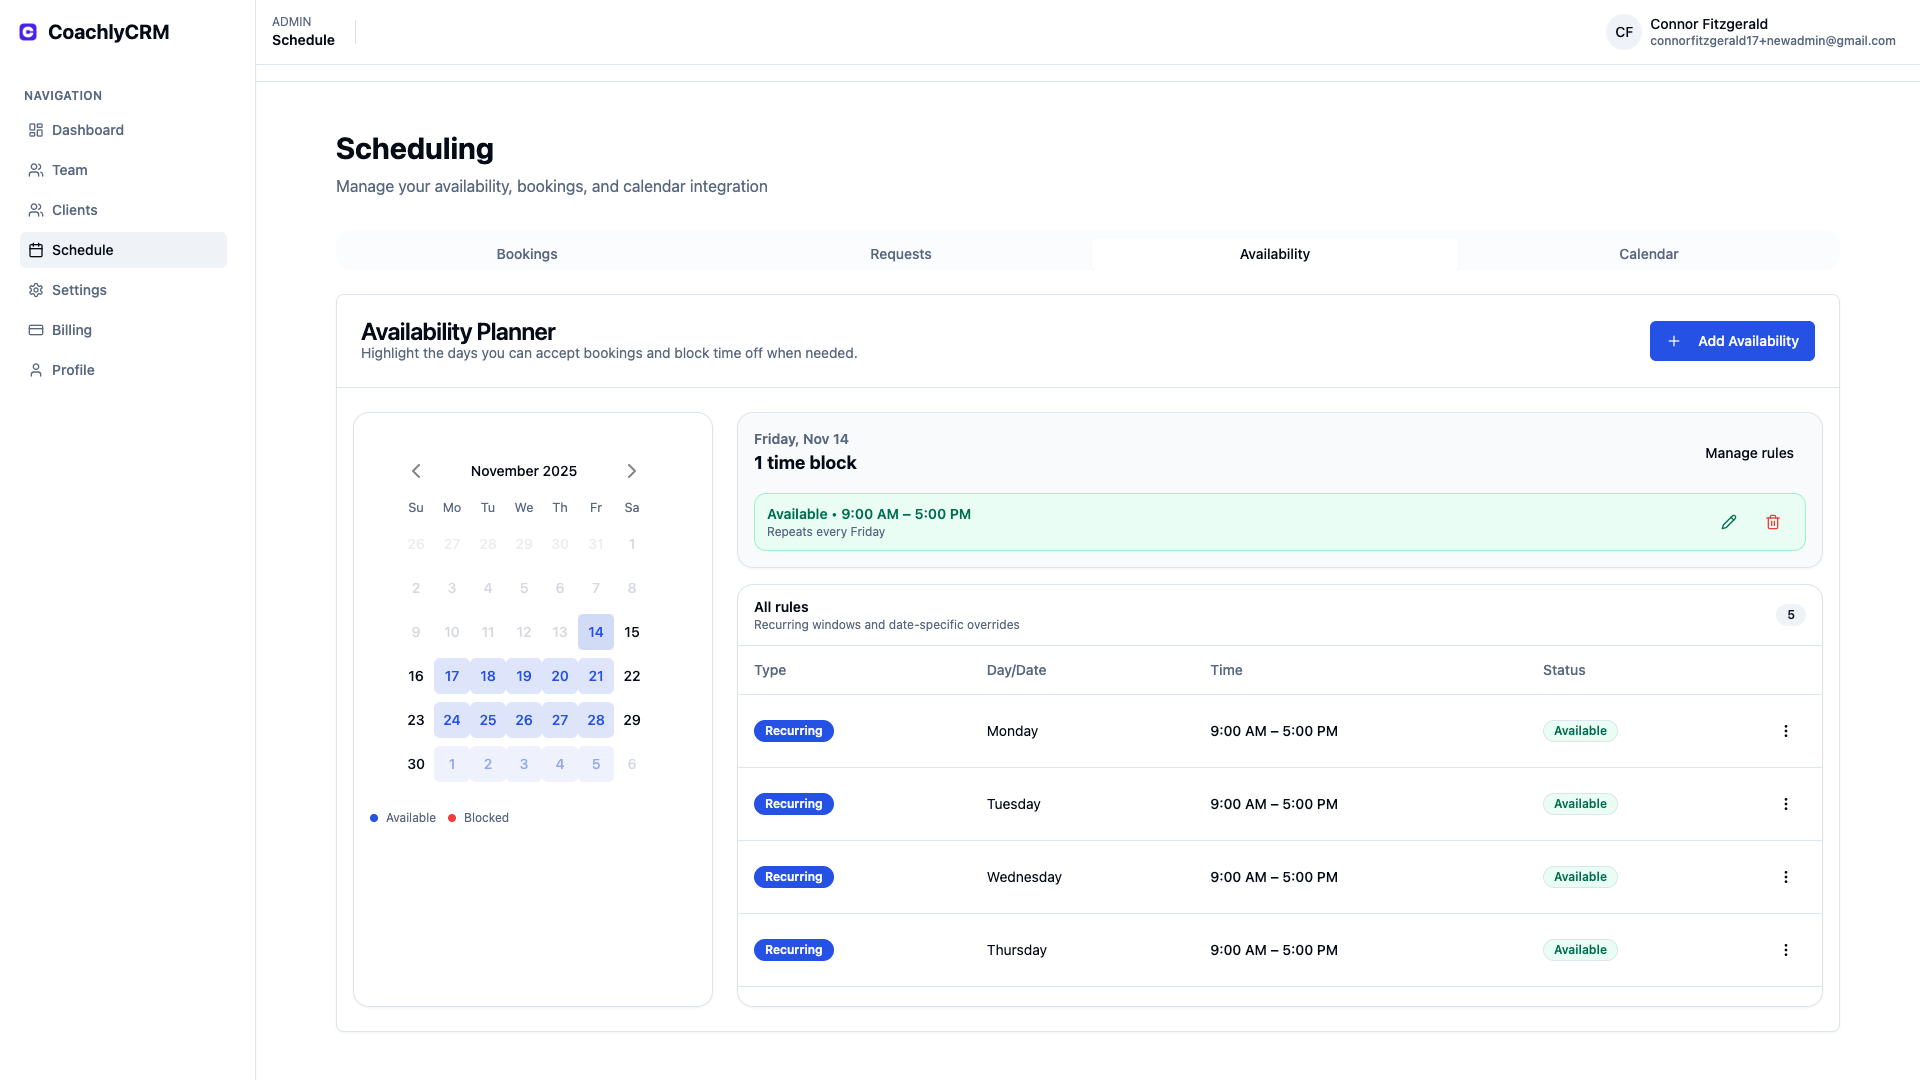Screen dimensions: 1920x1080
Task: Switch to the Calendar tab
Action: click(1648, 254)
